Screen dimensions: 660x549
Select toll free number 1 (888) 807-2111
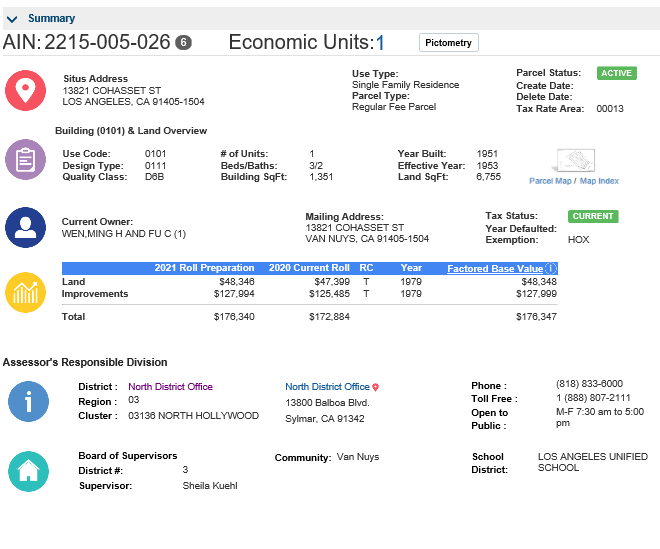(x=593, y=398)
